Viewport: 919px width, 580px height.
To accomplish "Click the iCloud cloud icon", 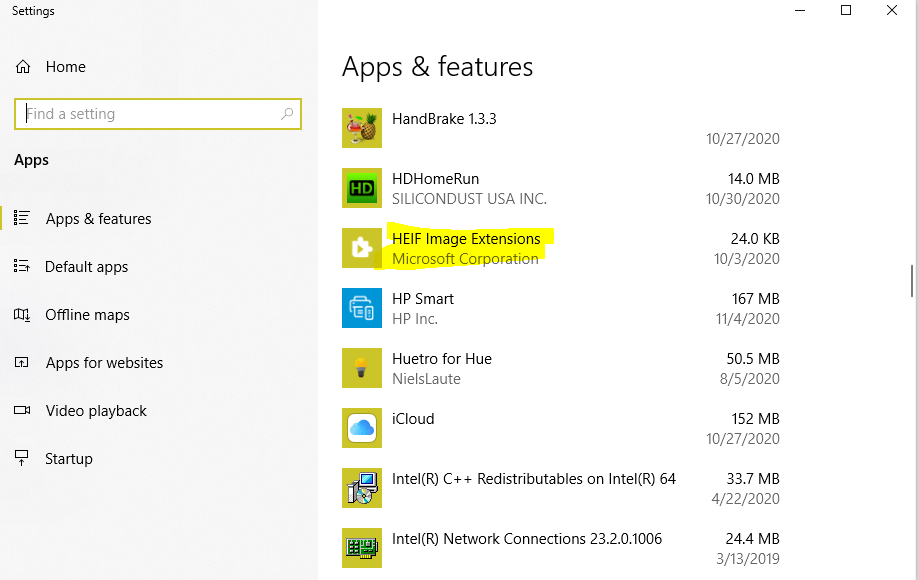I will [x=362, y=428].
